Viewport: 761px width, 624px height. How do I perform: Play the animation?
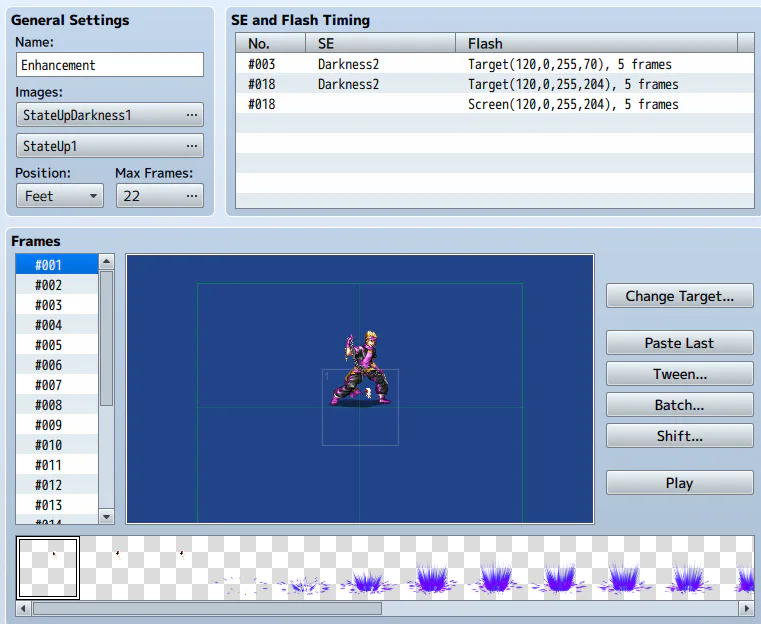coord(679,483)
